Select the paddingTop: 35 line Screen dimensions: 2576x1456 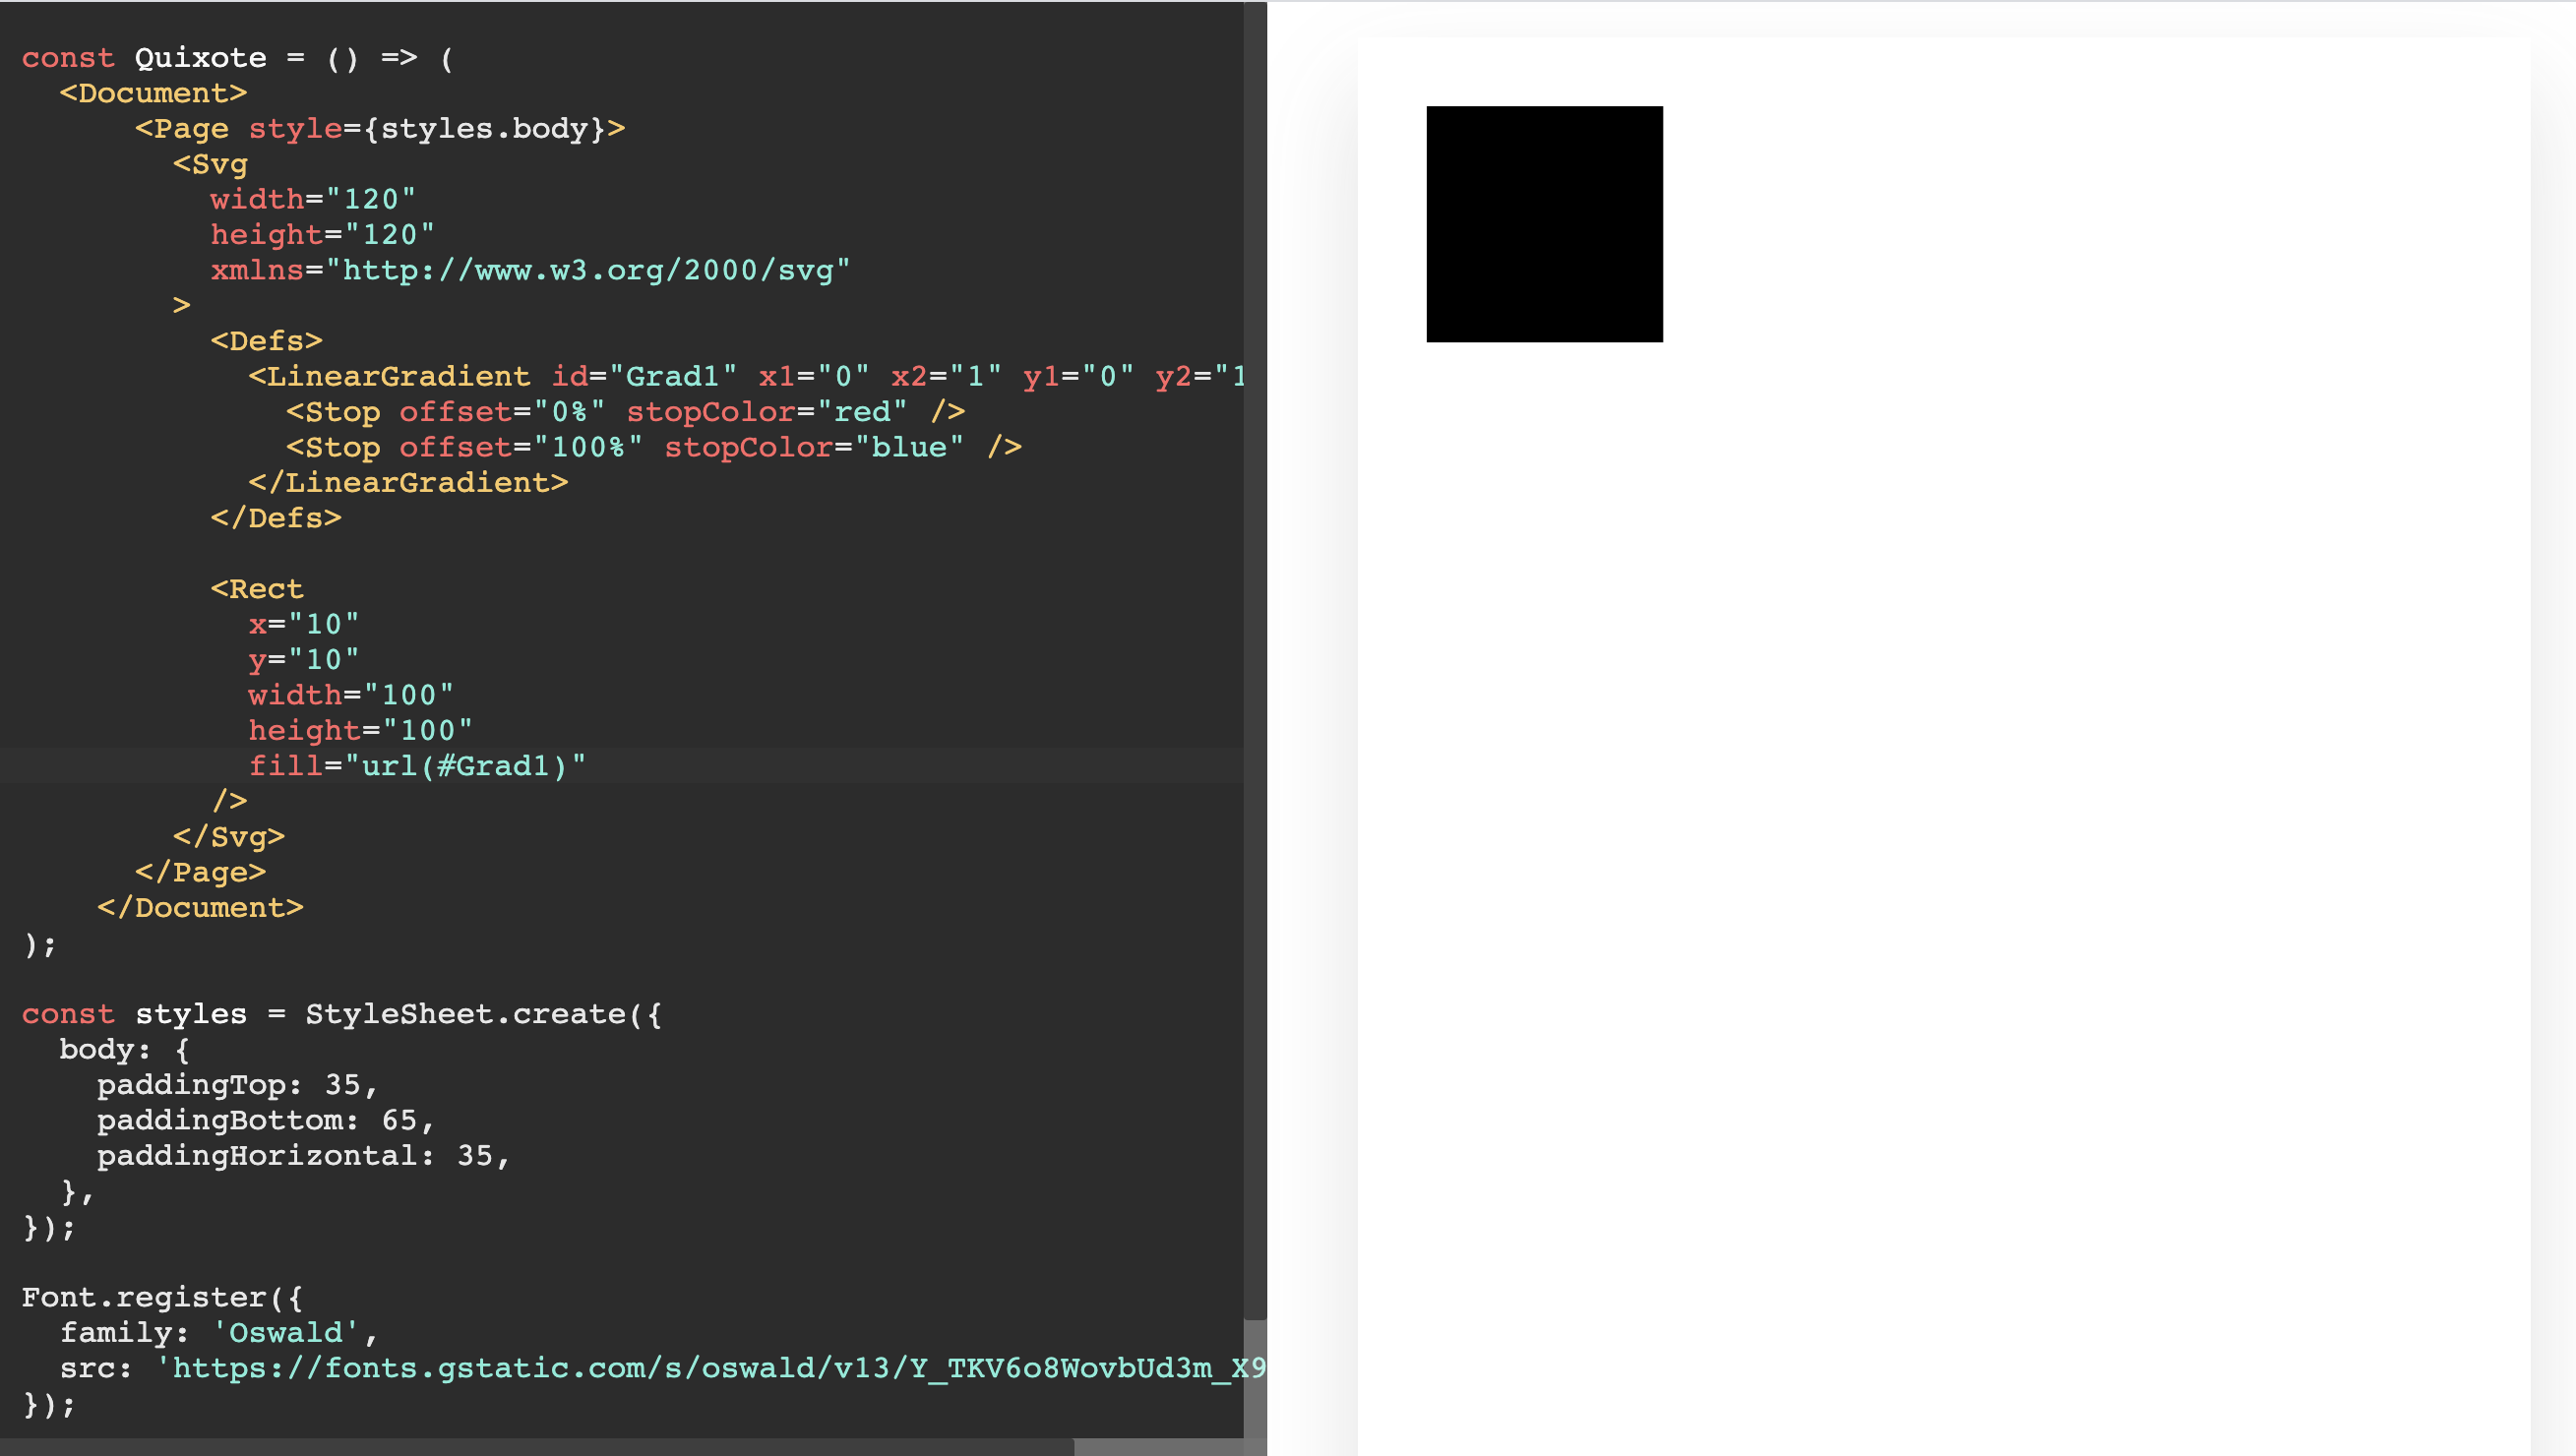(235, 1084)
